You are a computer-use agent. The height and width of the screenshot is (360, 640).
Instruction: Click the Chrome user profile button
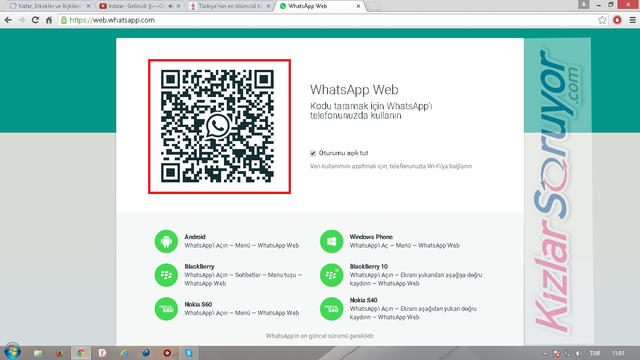coord(584,4)
